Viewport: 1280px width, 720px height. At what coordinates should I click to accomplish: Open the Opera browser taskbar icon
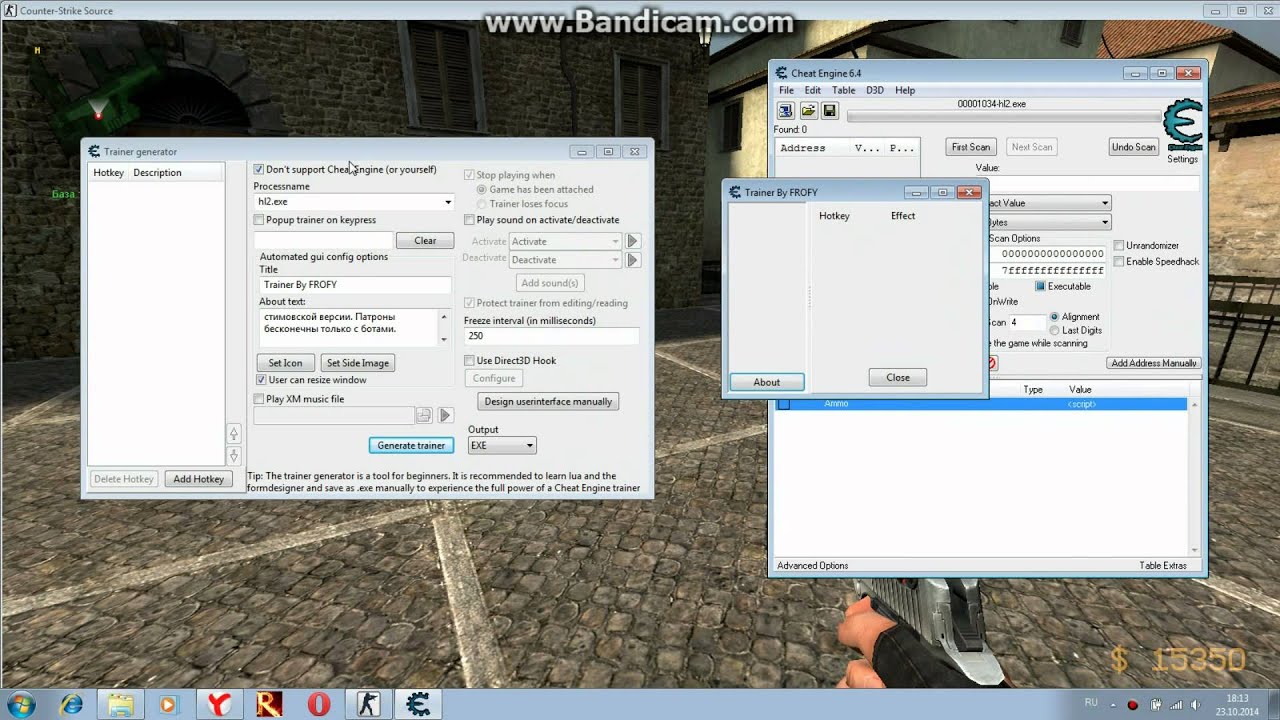tap(319, 704)
